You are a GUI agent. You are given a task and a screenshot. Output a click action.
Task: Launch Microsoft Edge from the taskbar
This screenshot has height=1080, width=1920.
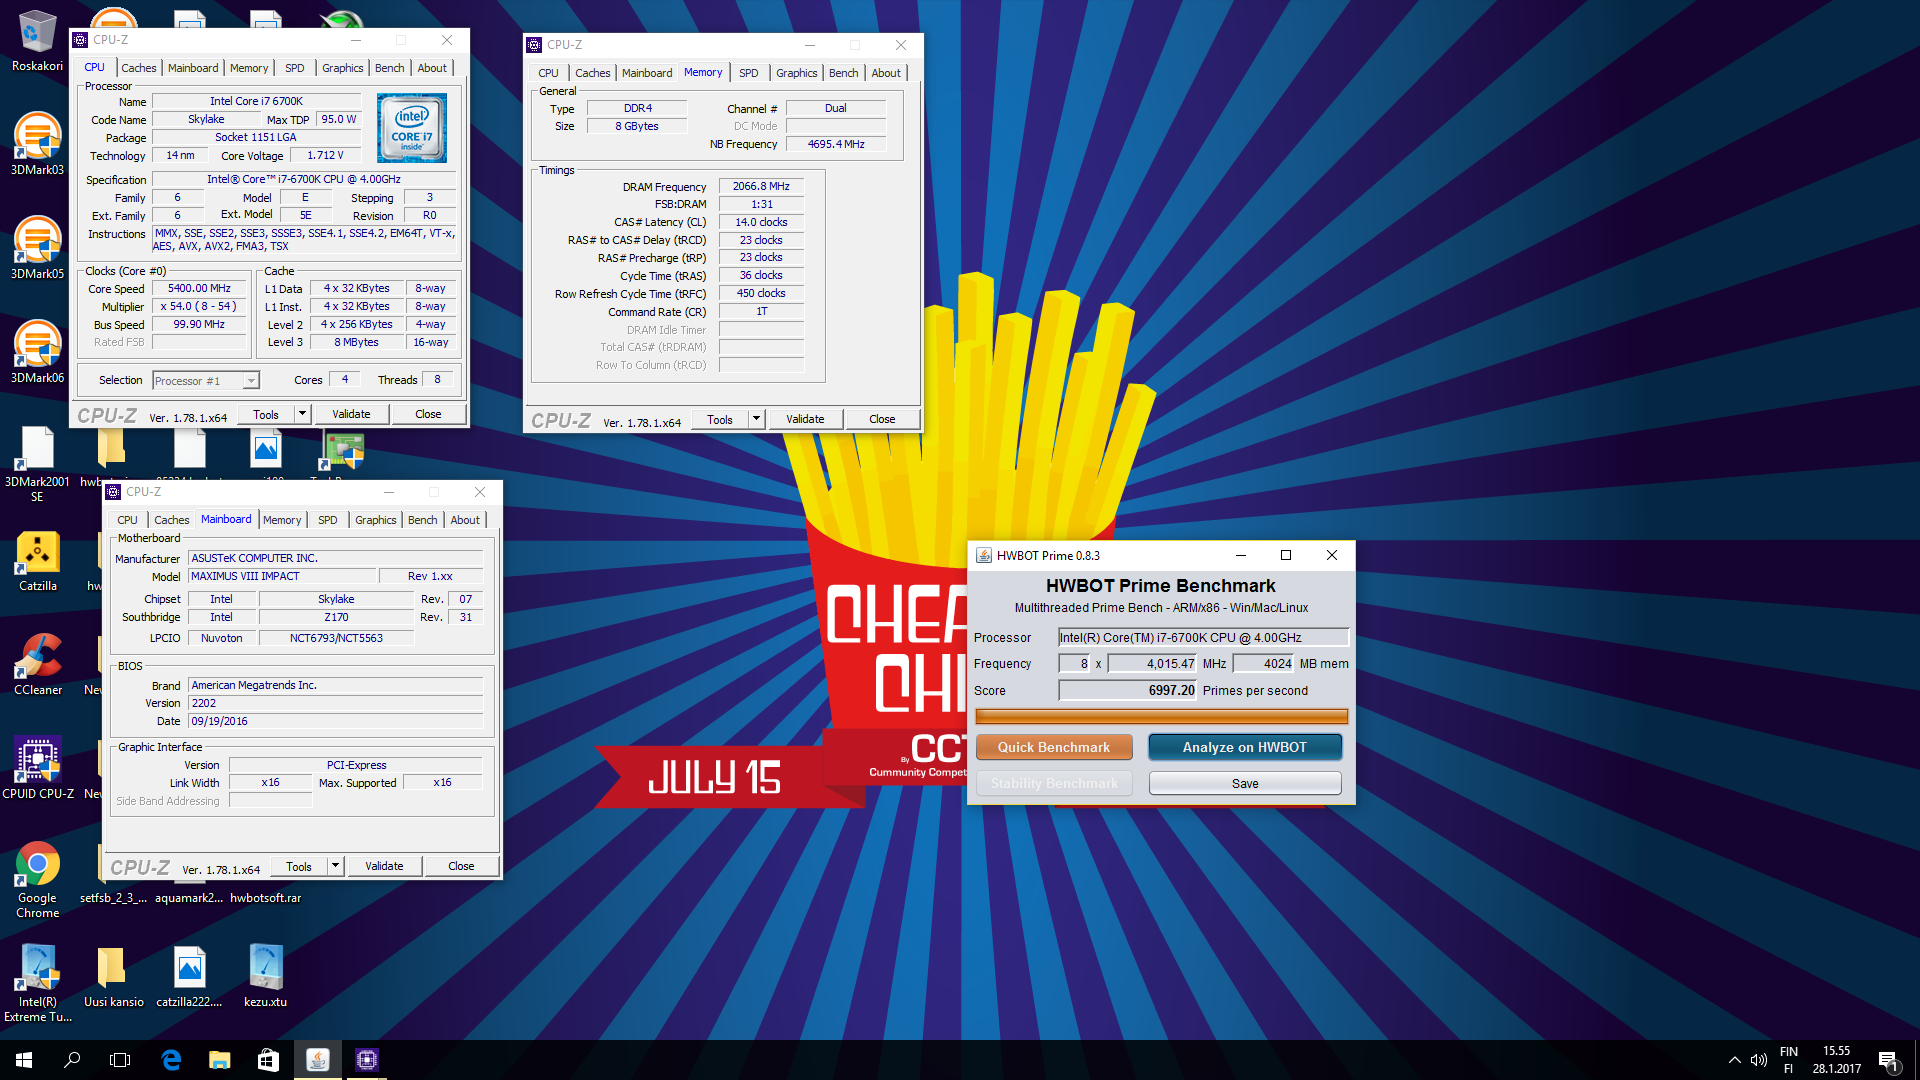tap(171, 1060)
